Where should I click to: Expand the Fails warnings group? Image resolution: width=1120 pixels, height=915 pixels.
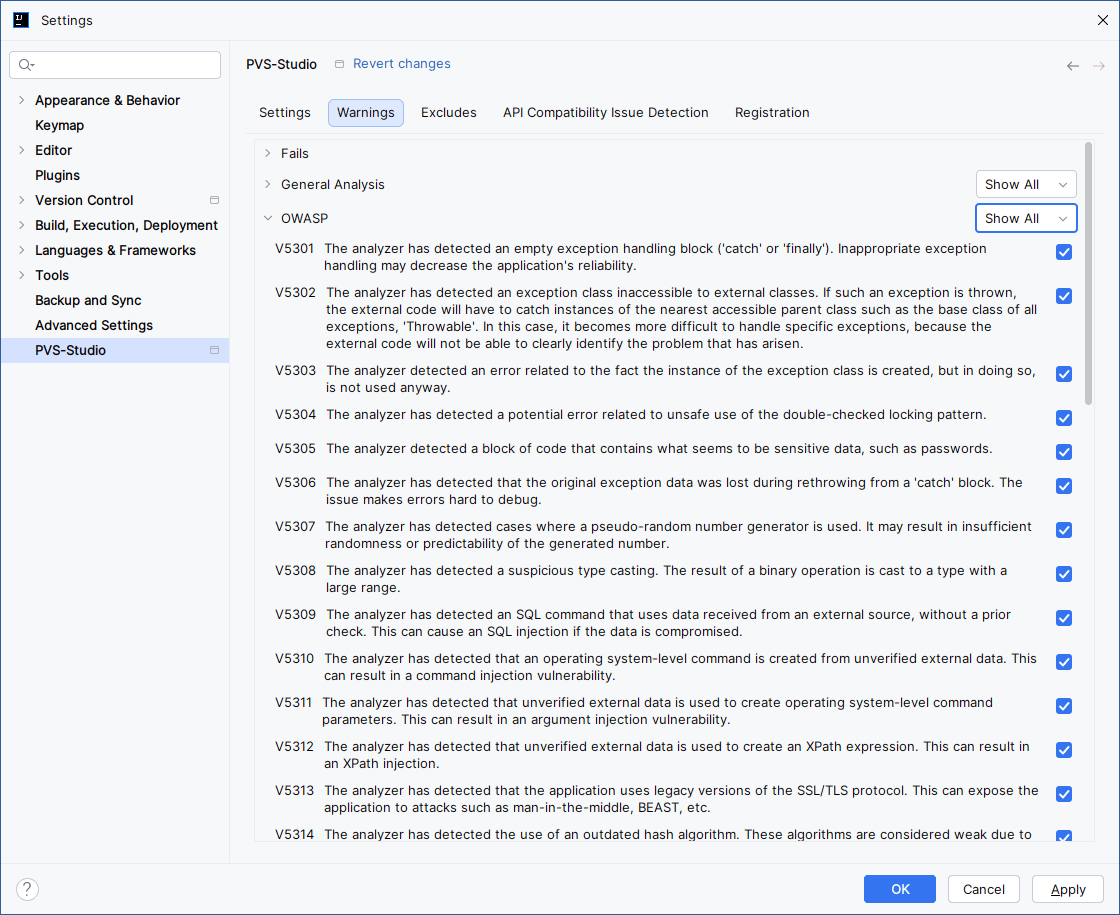[x=267, y=153]
